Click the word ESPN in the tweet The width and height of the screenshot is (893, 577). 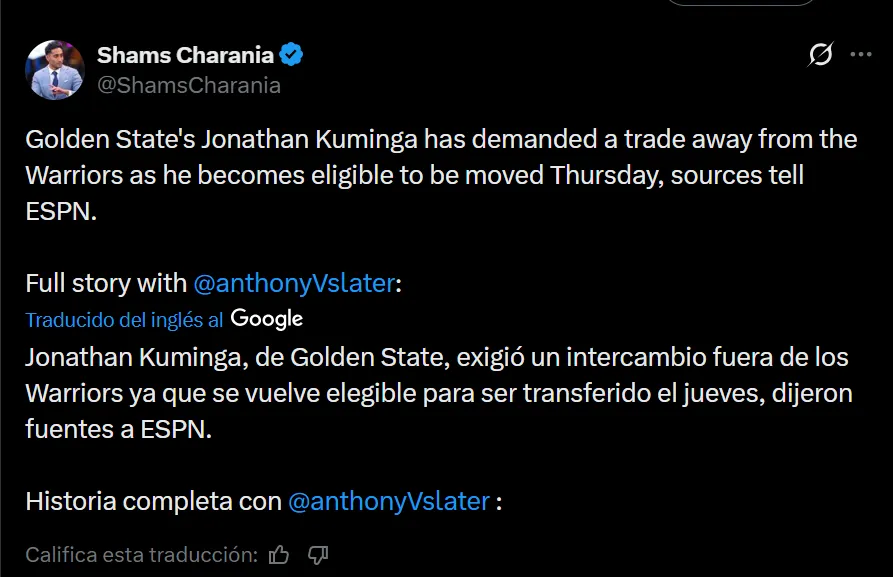[x=59, y=212]
